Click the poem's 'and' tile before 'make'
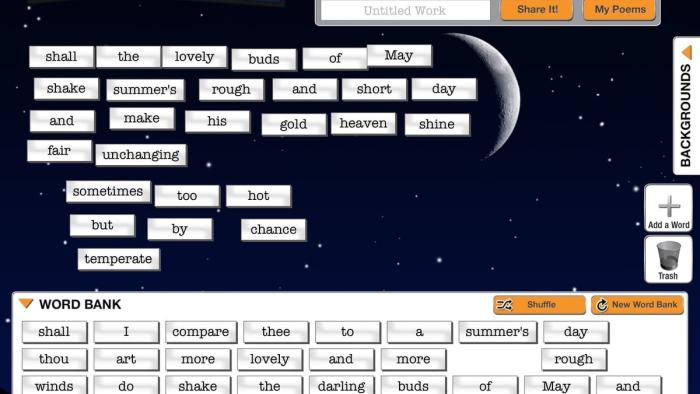This screenshot has height=394, width=700. pyautogui.click(x=62, y=121)
